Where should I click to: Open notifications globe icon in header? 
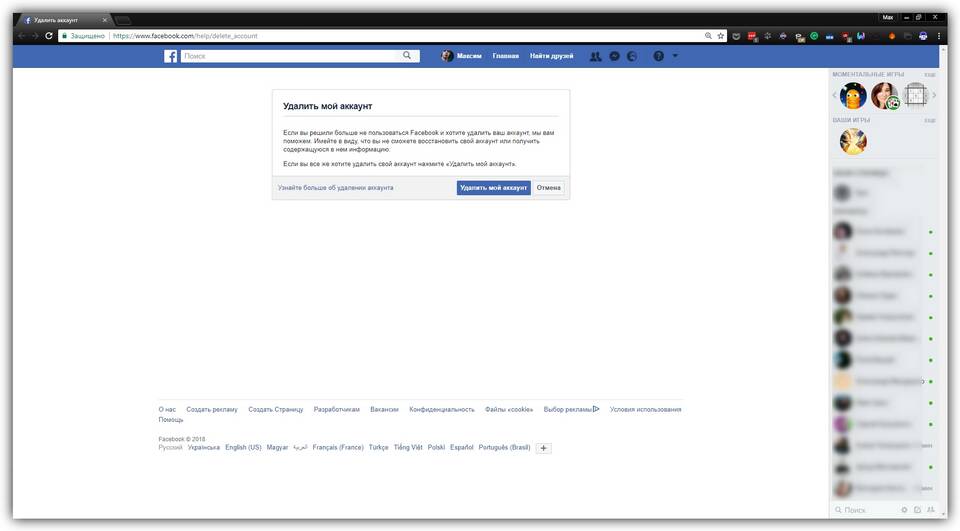pos(632,56)
